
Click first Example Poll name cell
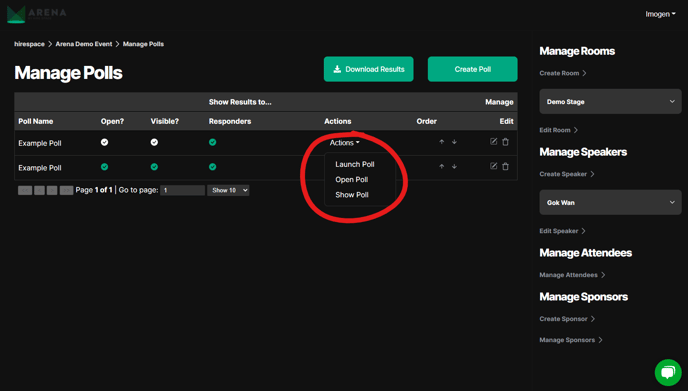tap(40, 143)
